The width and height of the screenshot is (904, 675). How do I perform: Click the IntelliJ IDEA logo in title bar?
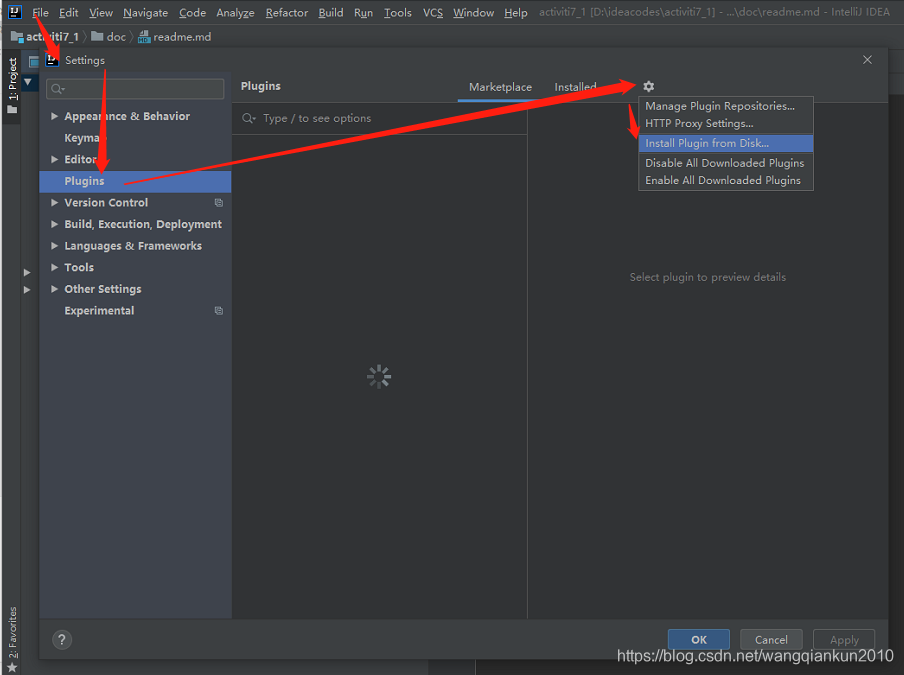pos(14,12)
